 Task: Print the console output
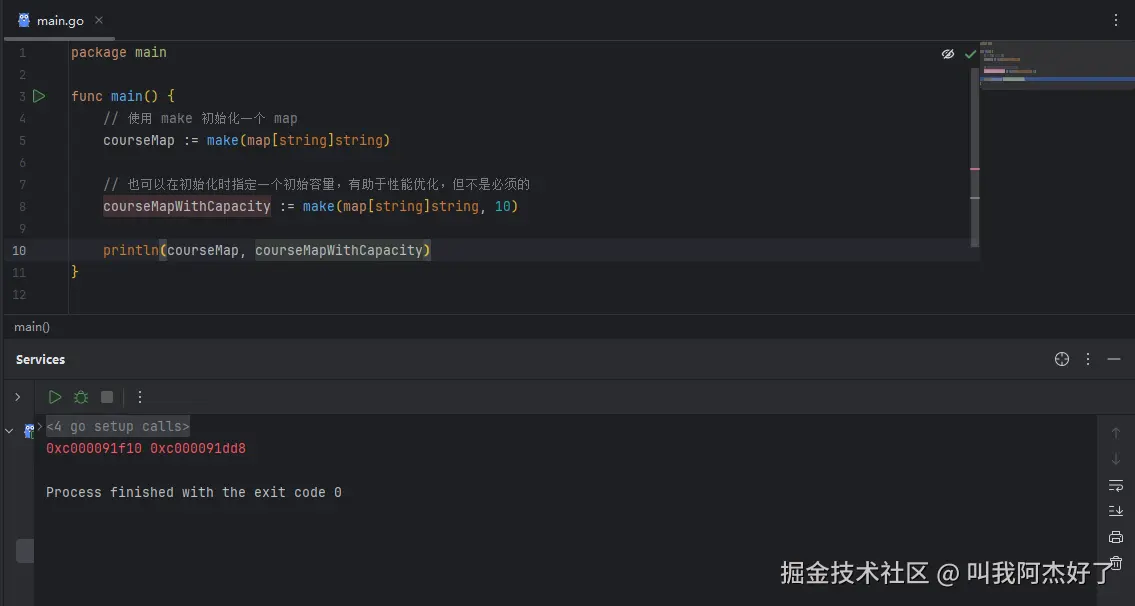point(1116,537)
